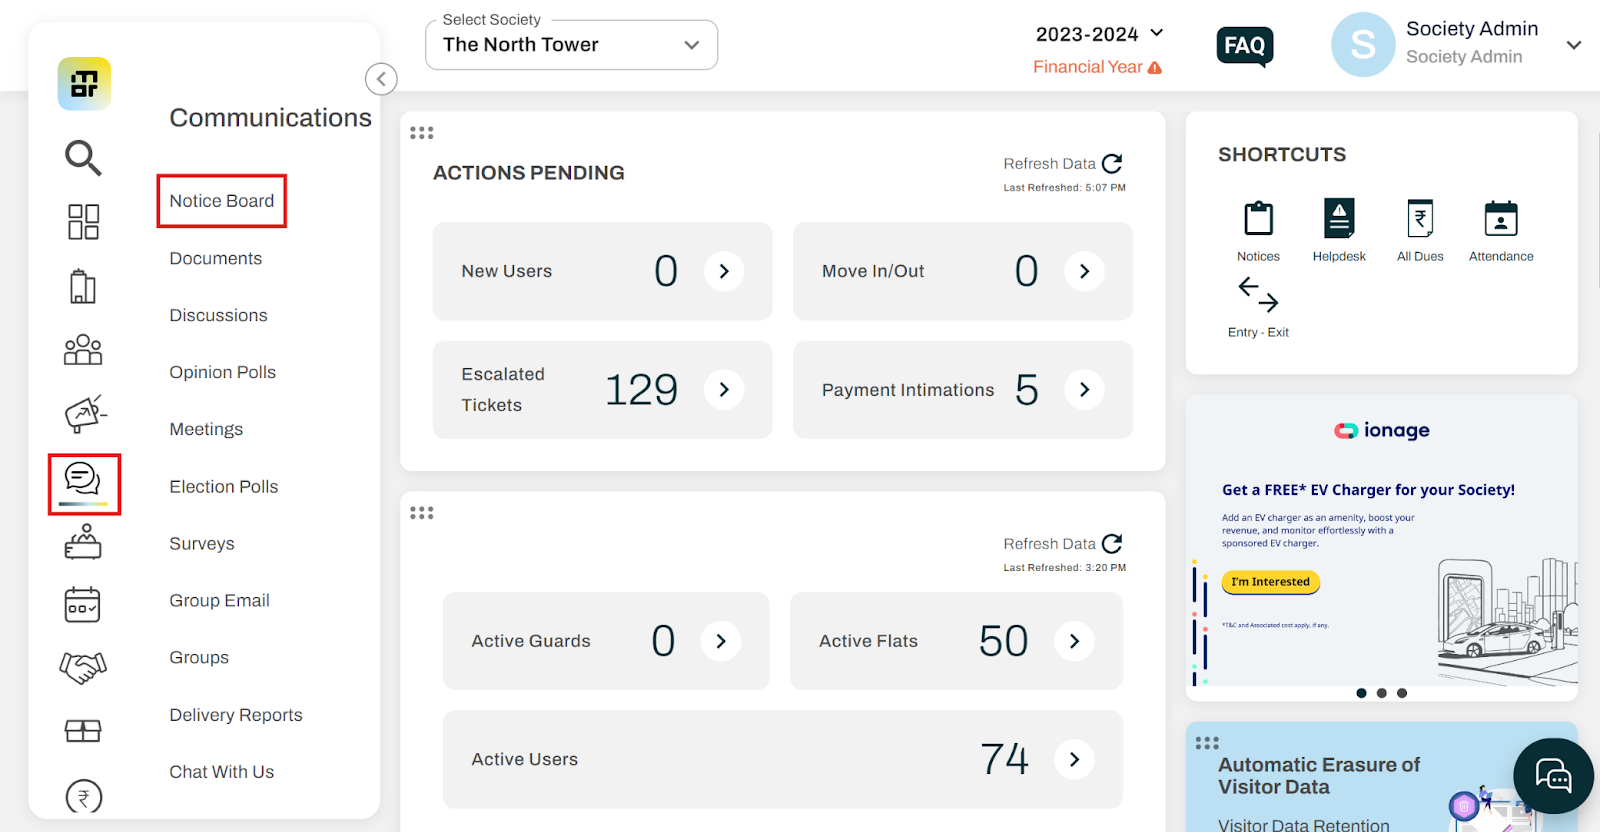Open Meetings menu item
The width and height of the screenshot is (1600, 832).
(206, 429)
